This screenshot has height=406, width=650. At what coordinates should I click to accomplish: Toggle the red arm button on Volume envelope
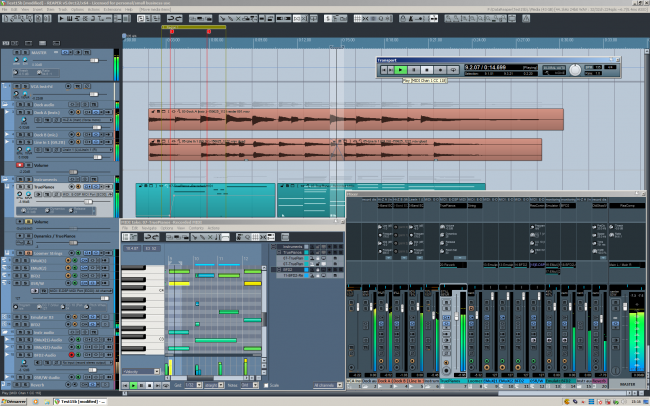tap(19, 165)
